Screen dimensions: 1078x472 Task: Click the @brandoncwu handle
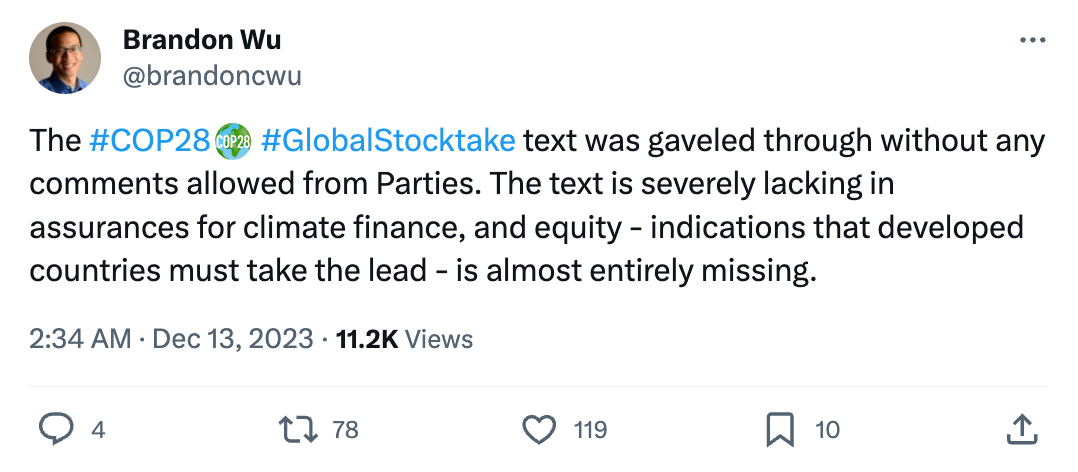[212, 75]
